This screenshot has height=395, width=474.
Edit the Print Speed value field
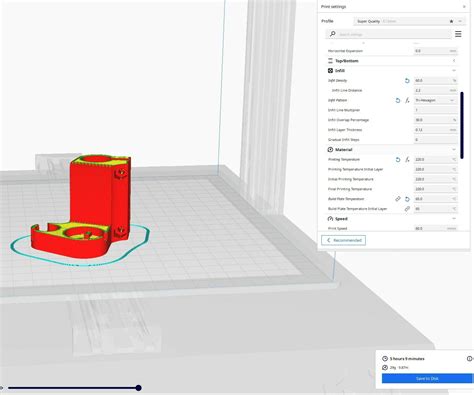pyautogui.click(x=435, y=229)
